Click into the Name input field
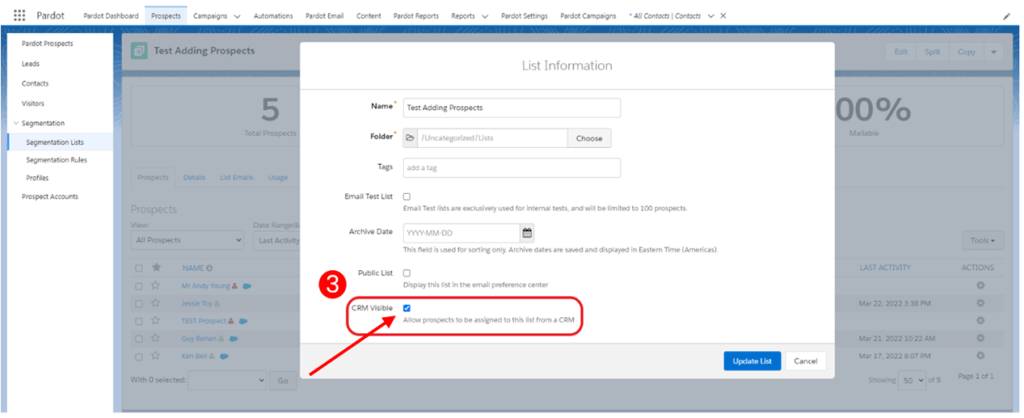 [x=511, y=108]
